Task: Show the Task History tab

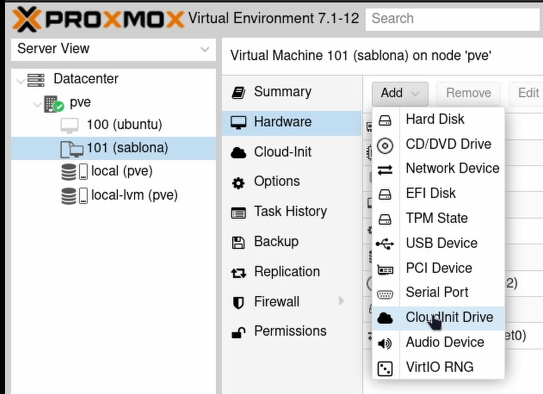Action: (292, 212)
